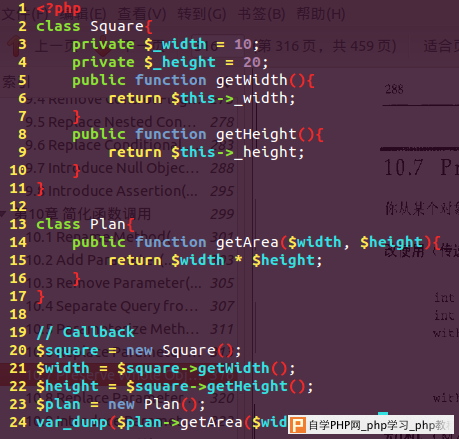
Task: Select 10.4 Separate Query fro... index entry
Action: tap(112, 306)
